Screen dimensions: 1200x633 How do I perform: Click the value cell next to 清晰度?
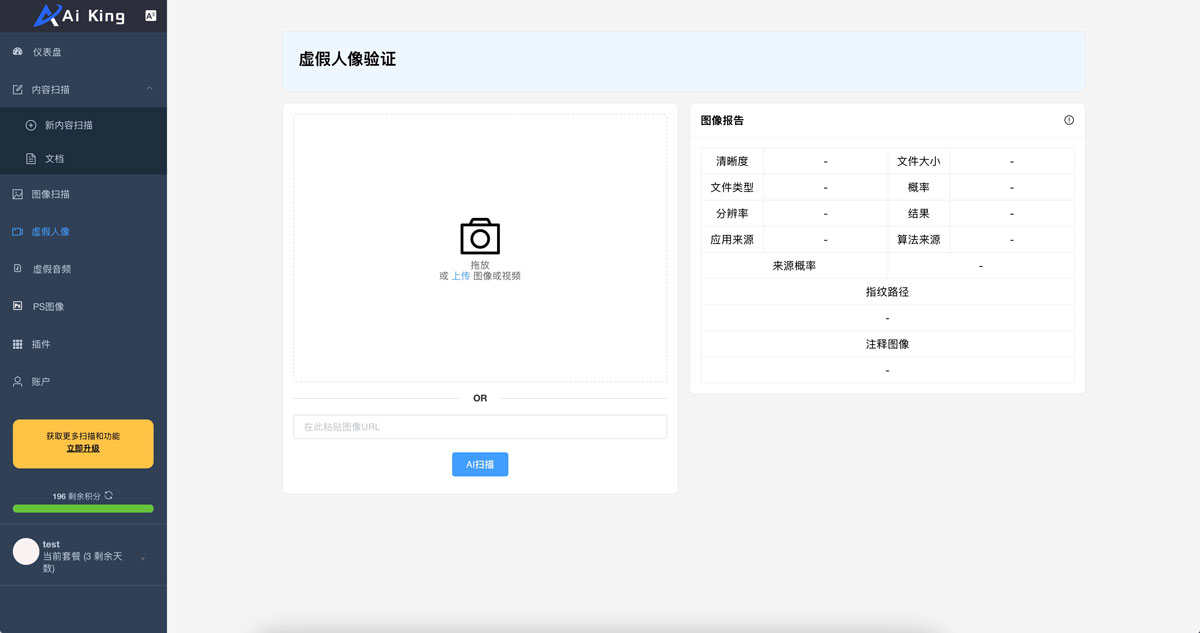[826, 161]
